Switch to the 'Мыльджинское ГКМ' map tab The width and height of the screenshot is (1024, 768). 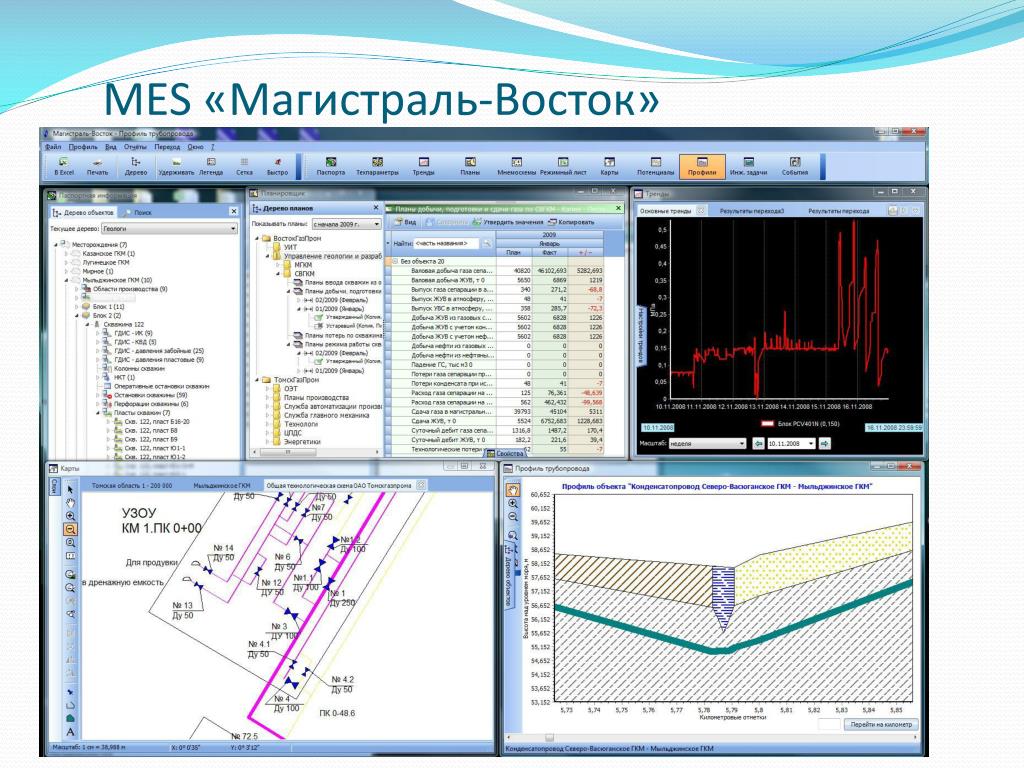222,486
